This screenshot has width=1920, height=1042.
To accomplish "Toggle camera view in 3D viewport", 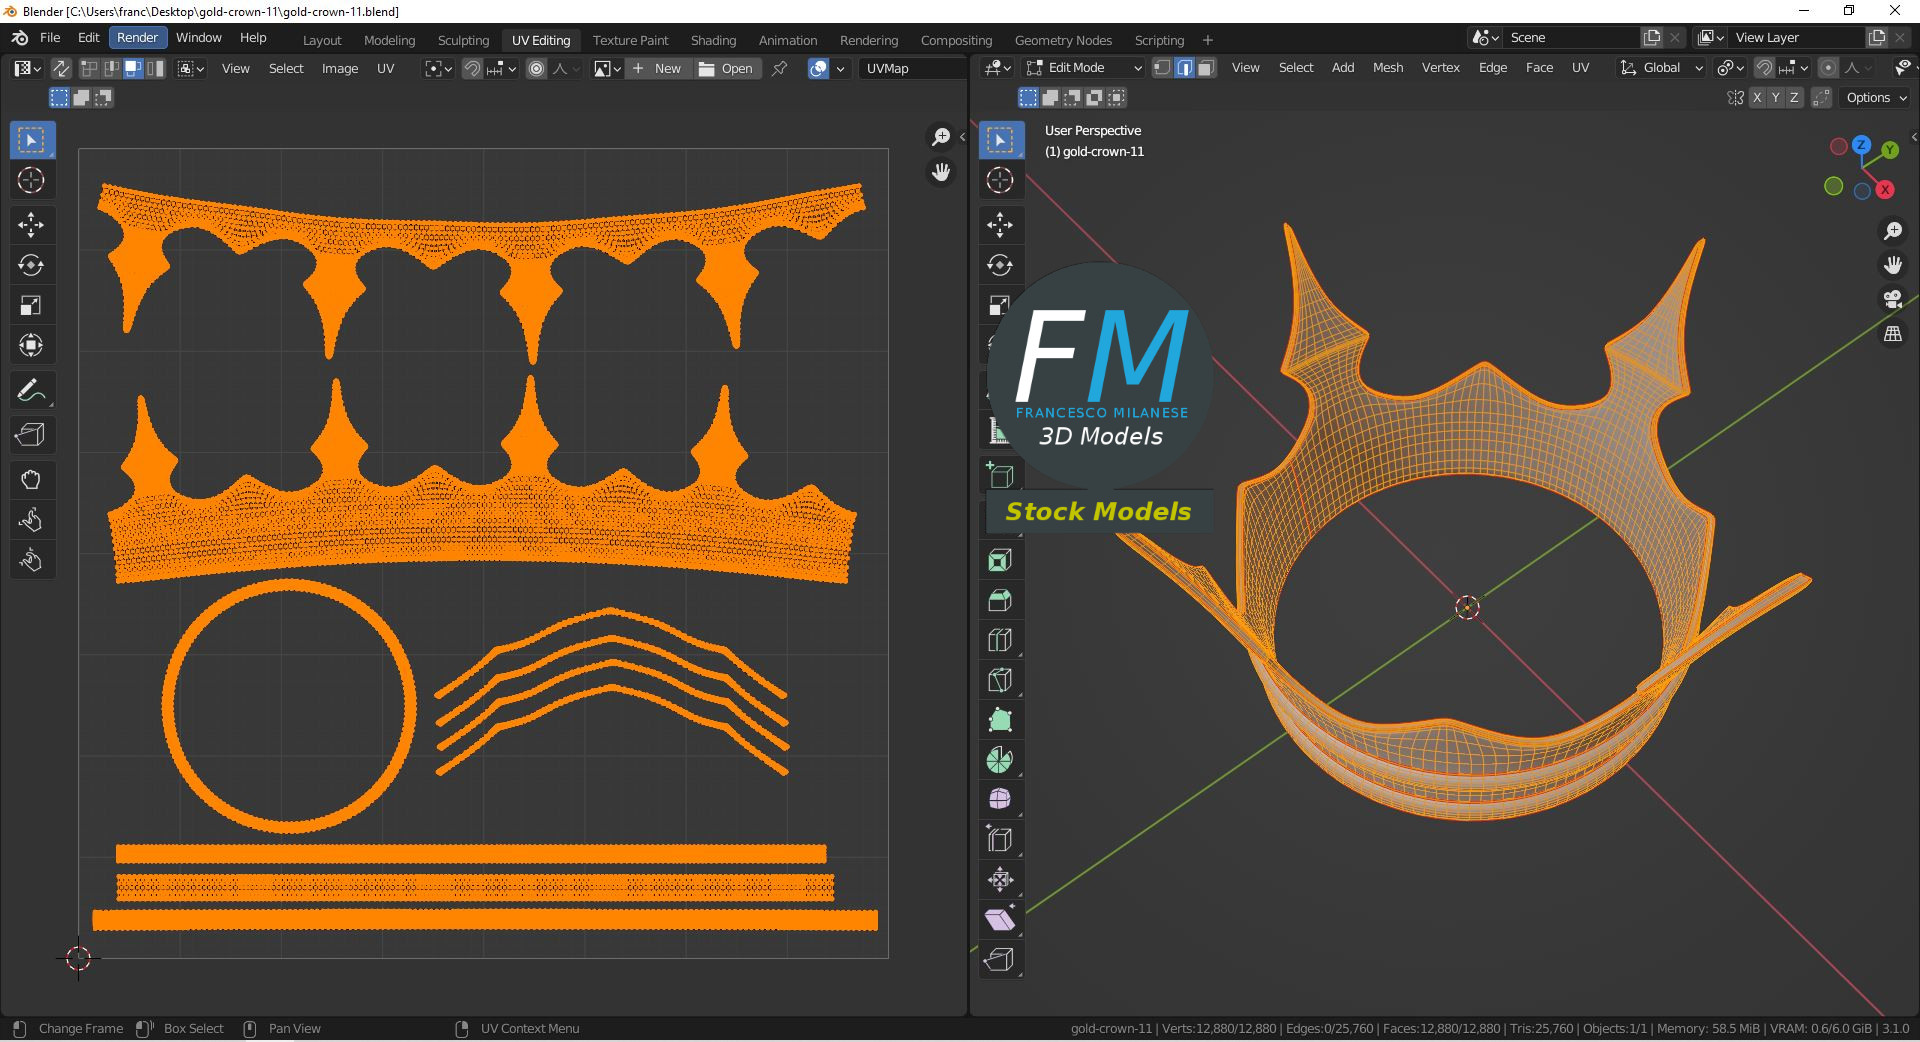I will click(x=1892, y=299).
